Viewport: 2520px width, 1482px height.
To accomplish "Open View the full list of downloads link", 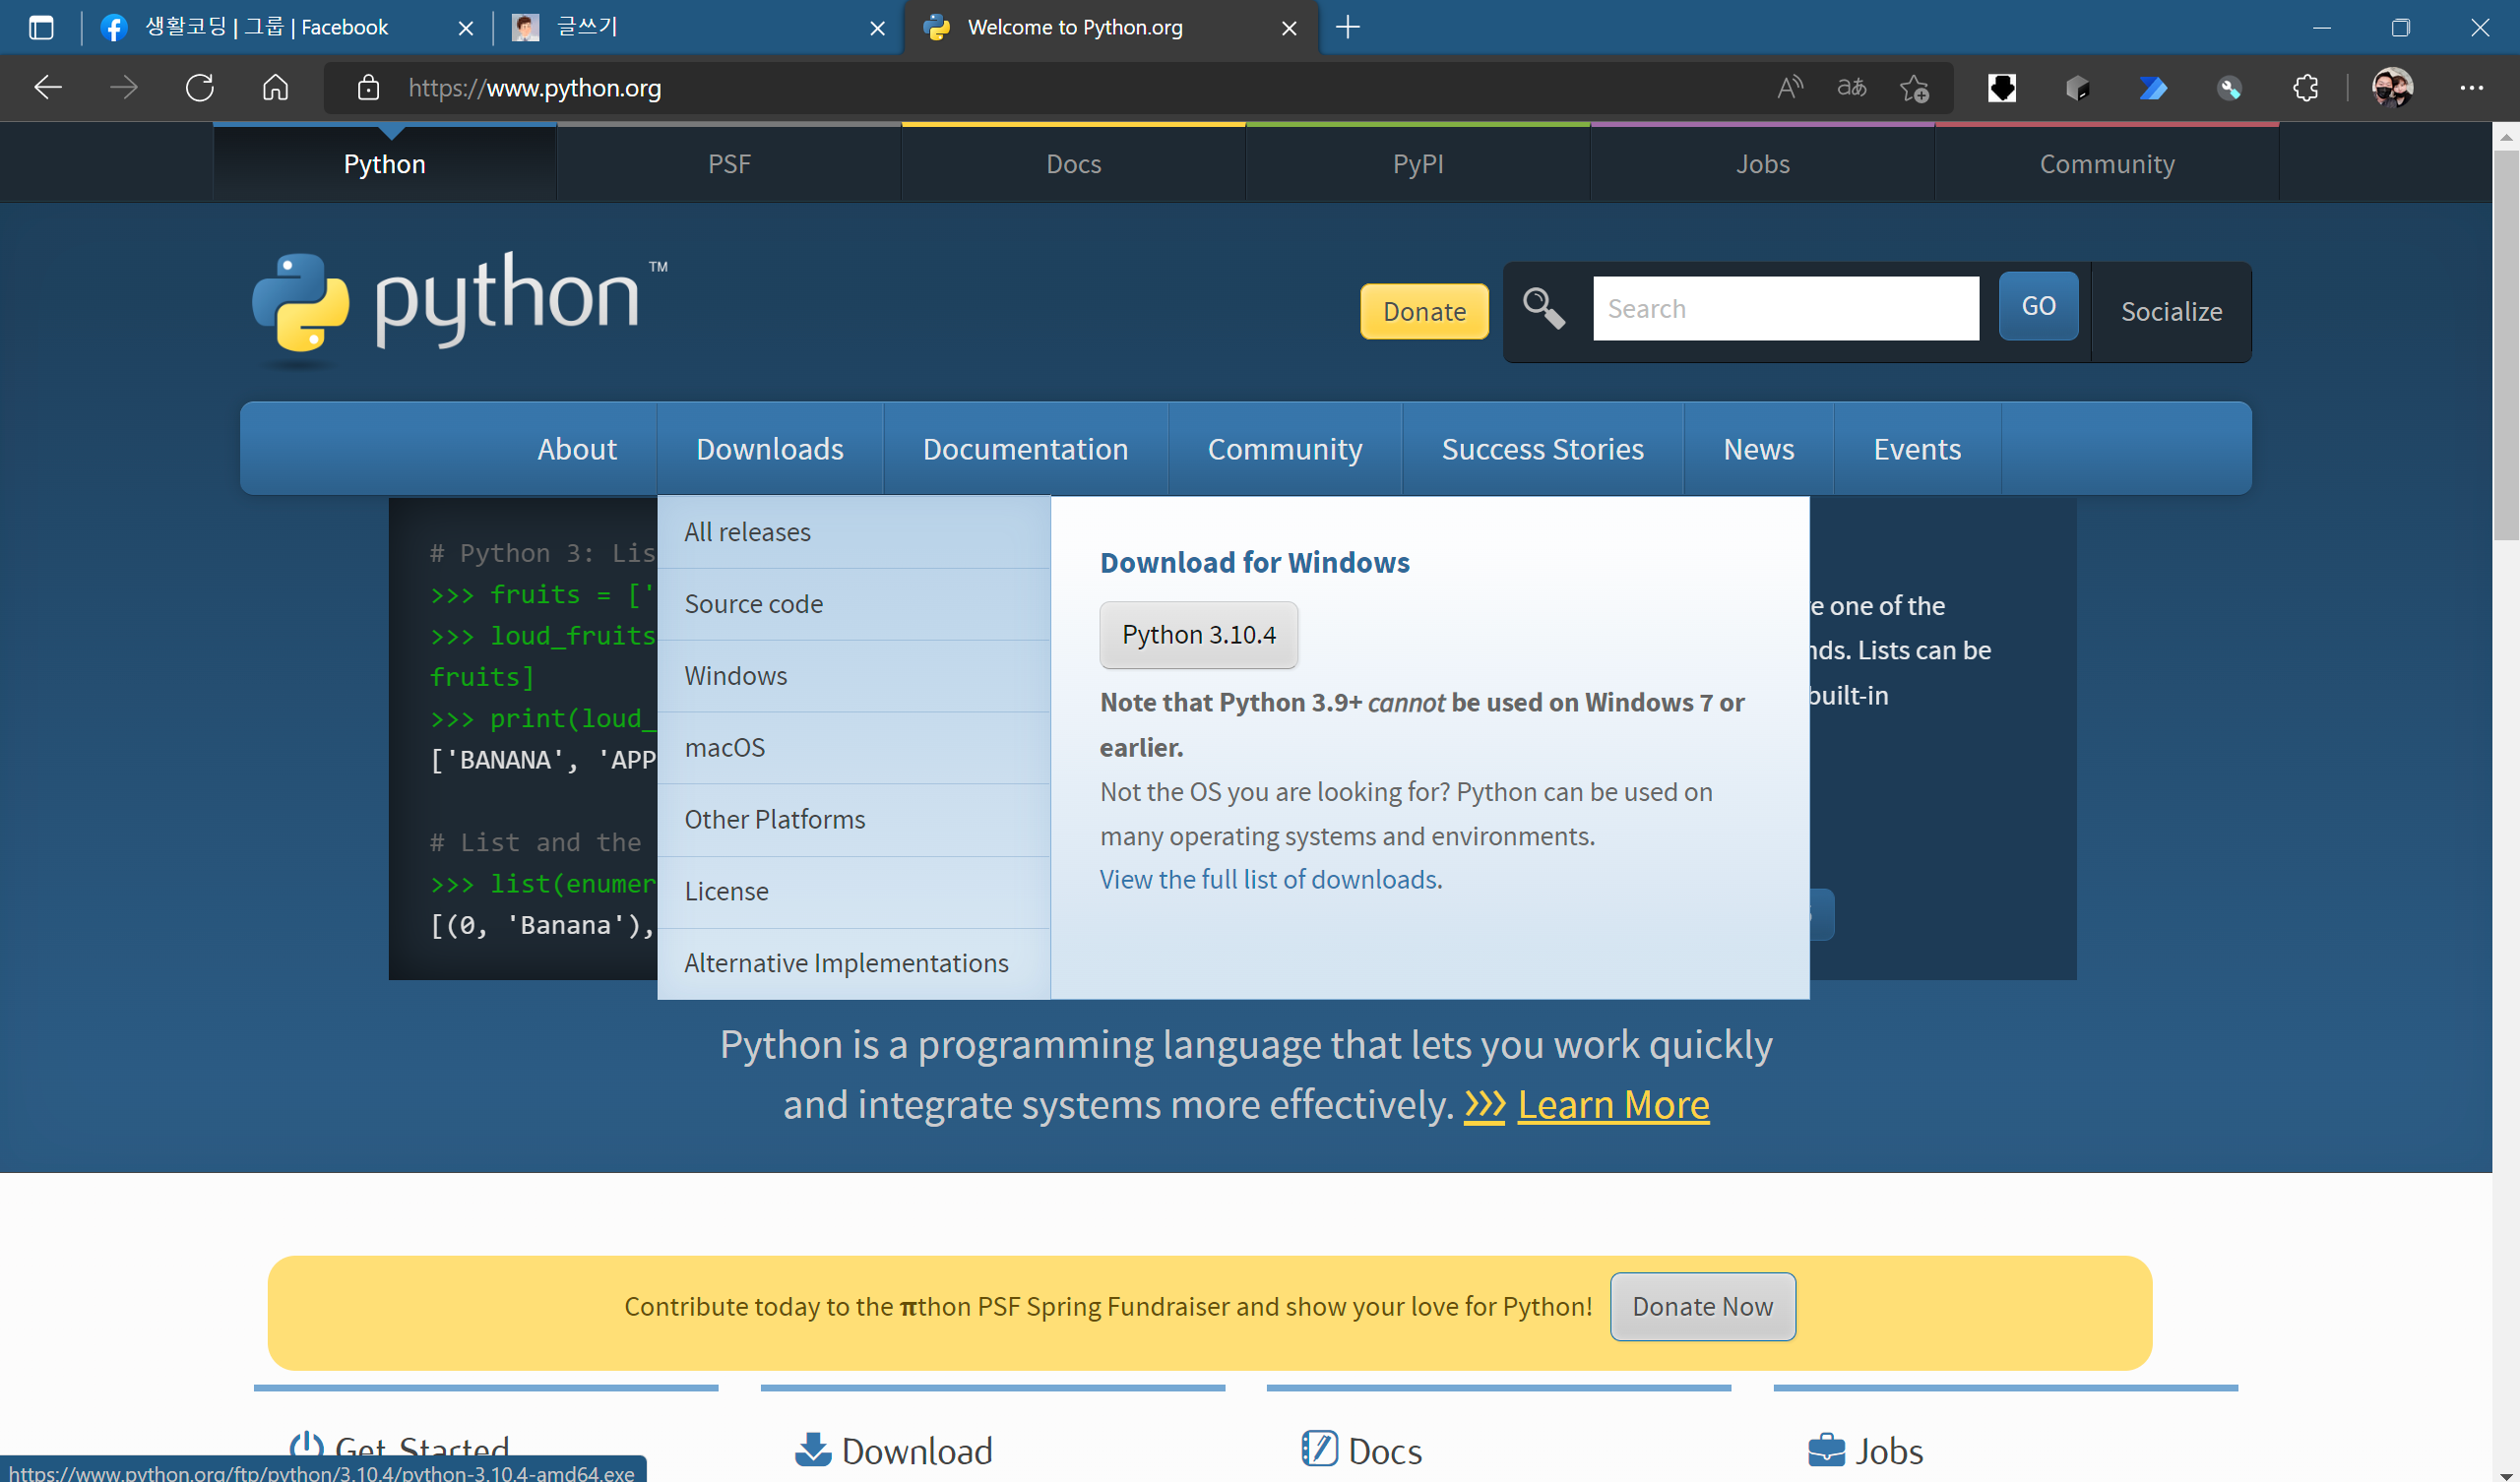I will tap(1269, 879).
